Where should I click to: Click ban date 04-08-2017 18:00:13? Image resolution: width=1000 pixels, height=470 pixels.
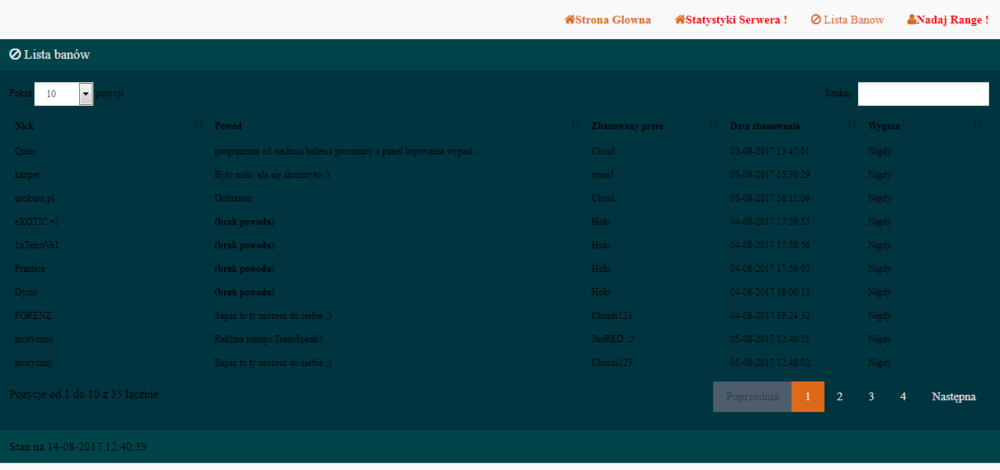coord(770,292)
